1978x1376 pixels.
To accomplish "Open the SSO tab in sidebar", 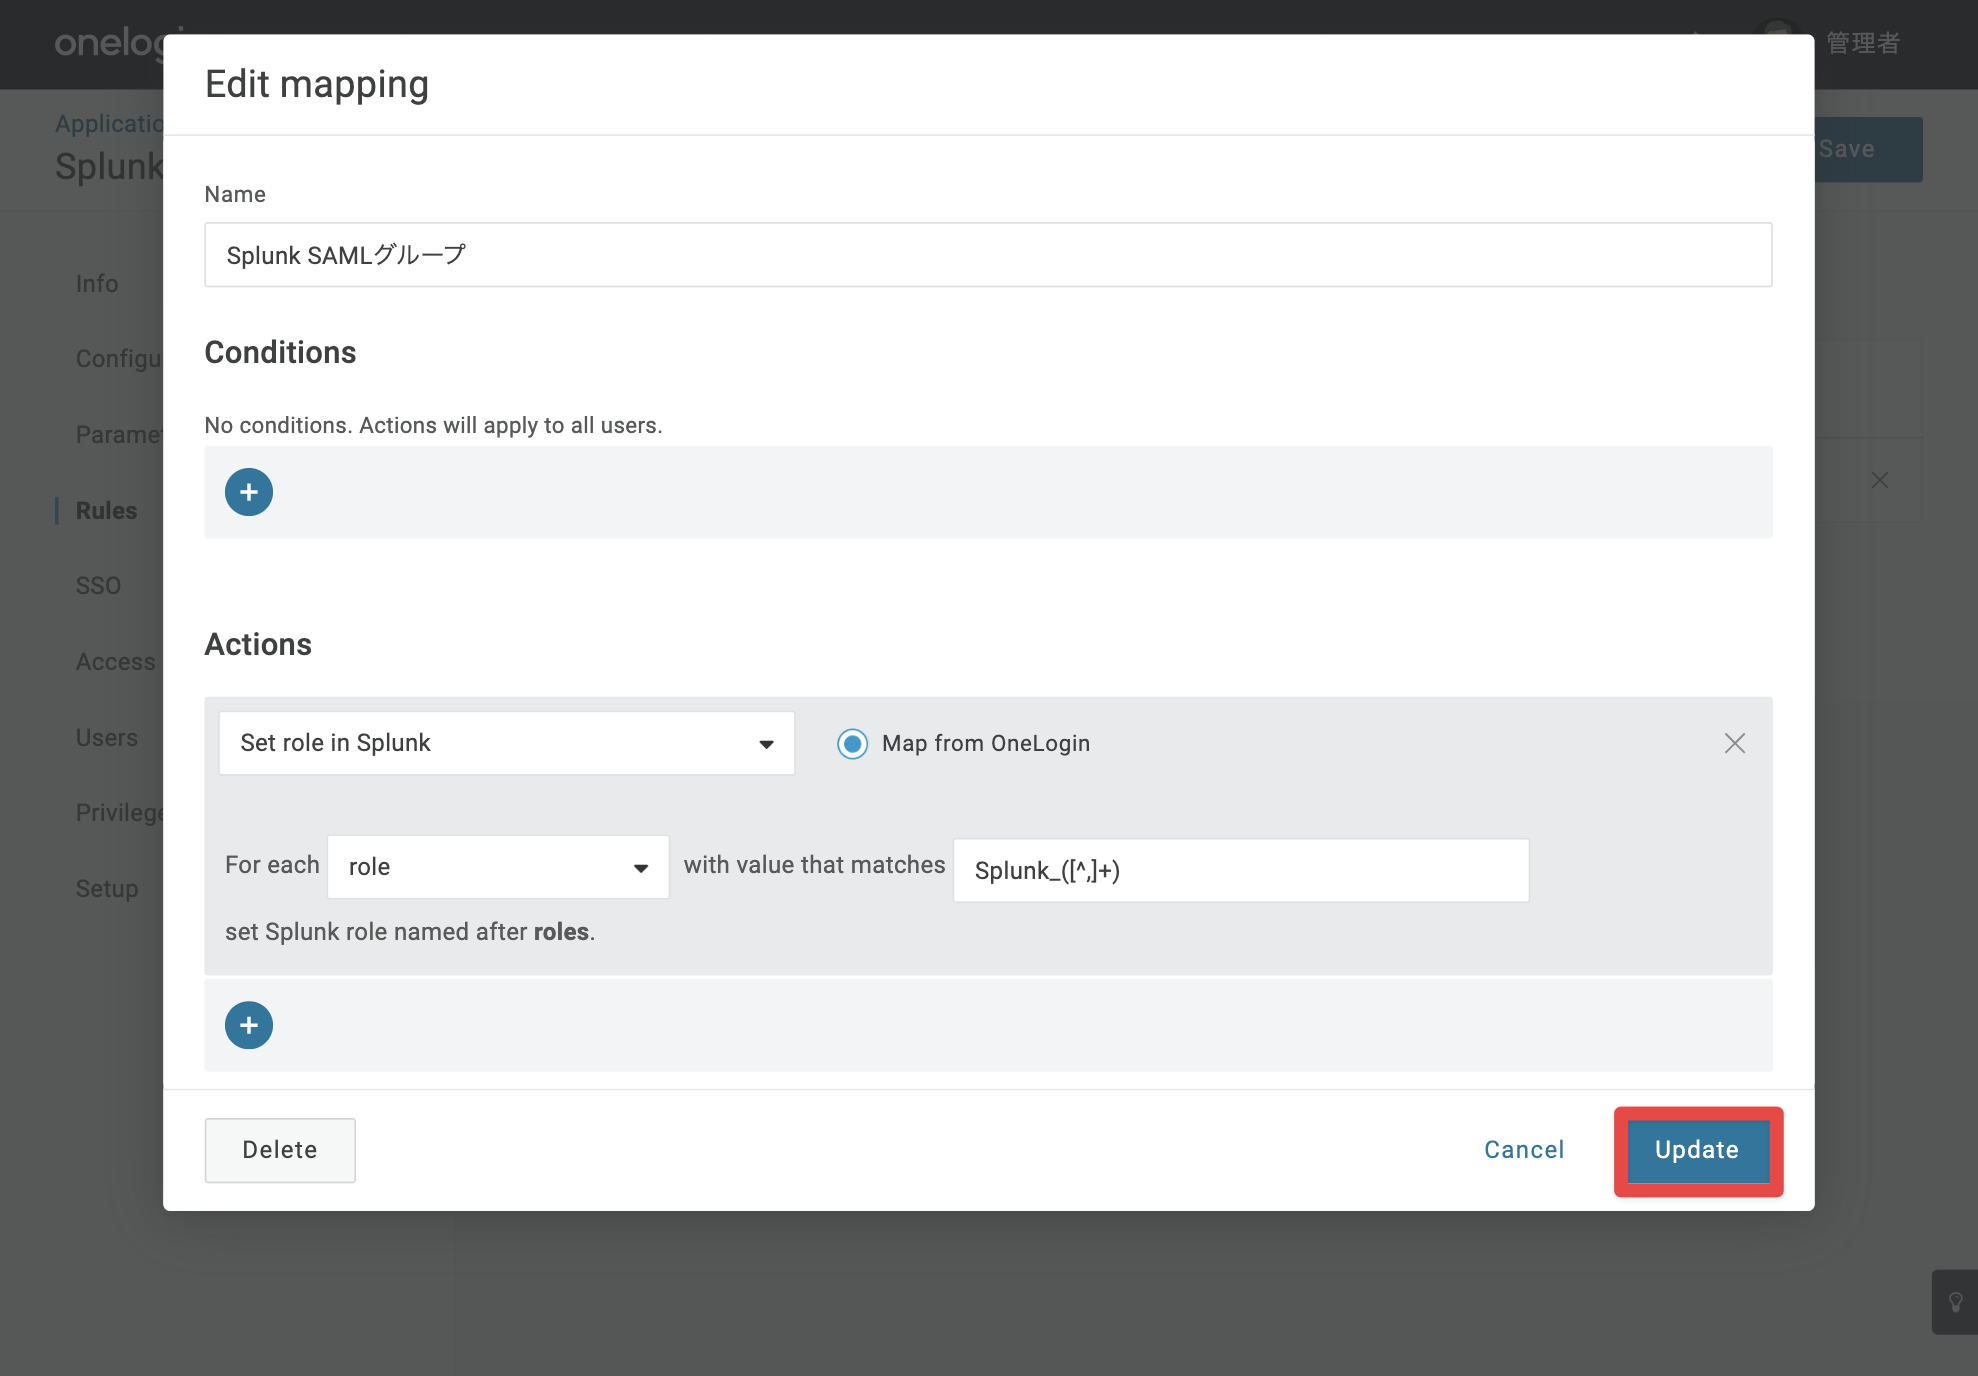I will 98,585.
